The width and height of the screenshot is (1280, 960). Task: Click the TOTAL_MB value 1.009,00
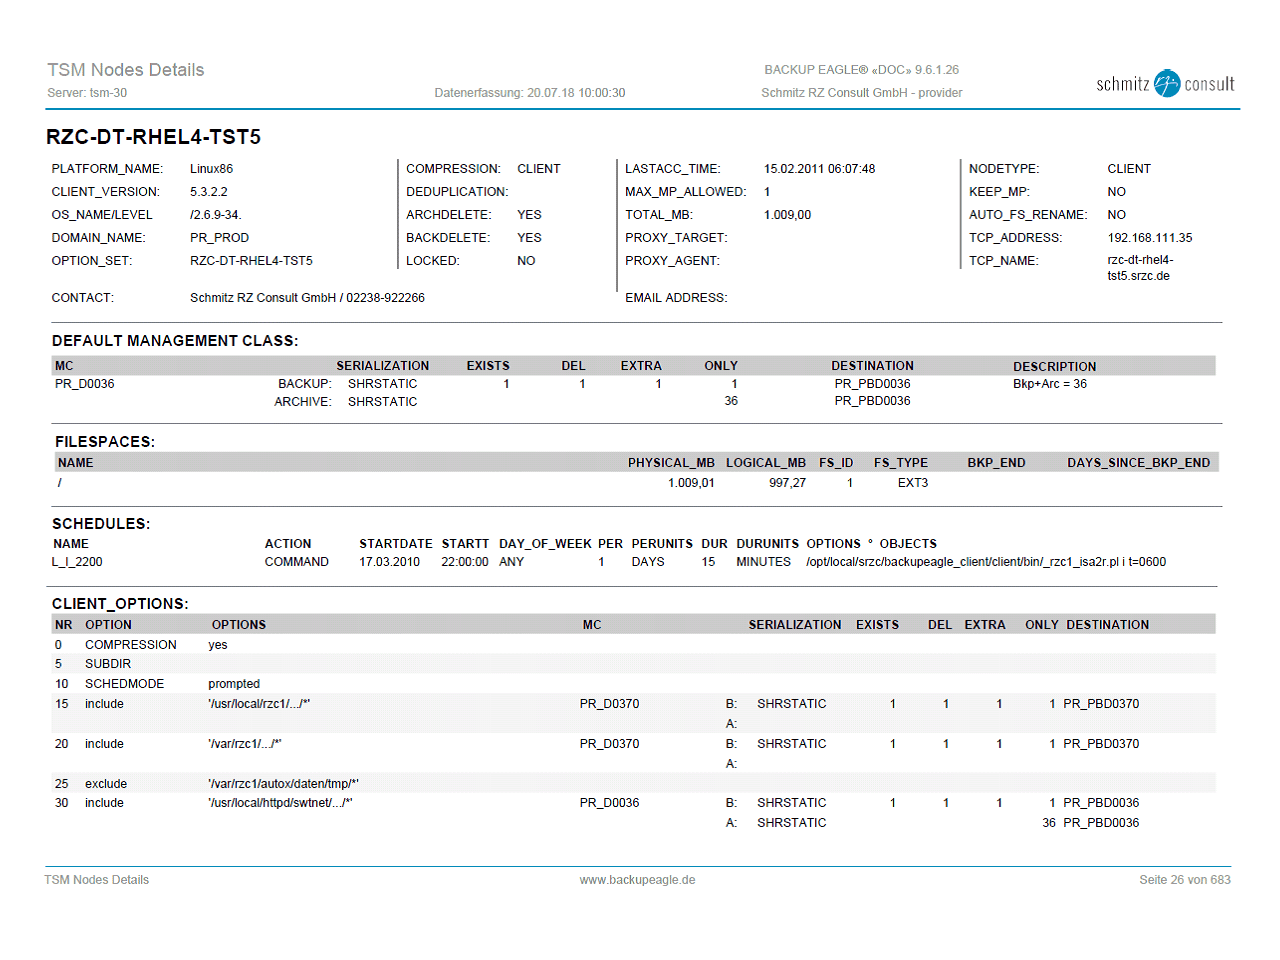click(x=787, y=215)
